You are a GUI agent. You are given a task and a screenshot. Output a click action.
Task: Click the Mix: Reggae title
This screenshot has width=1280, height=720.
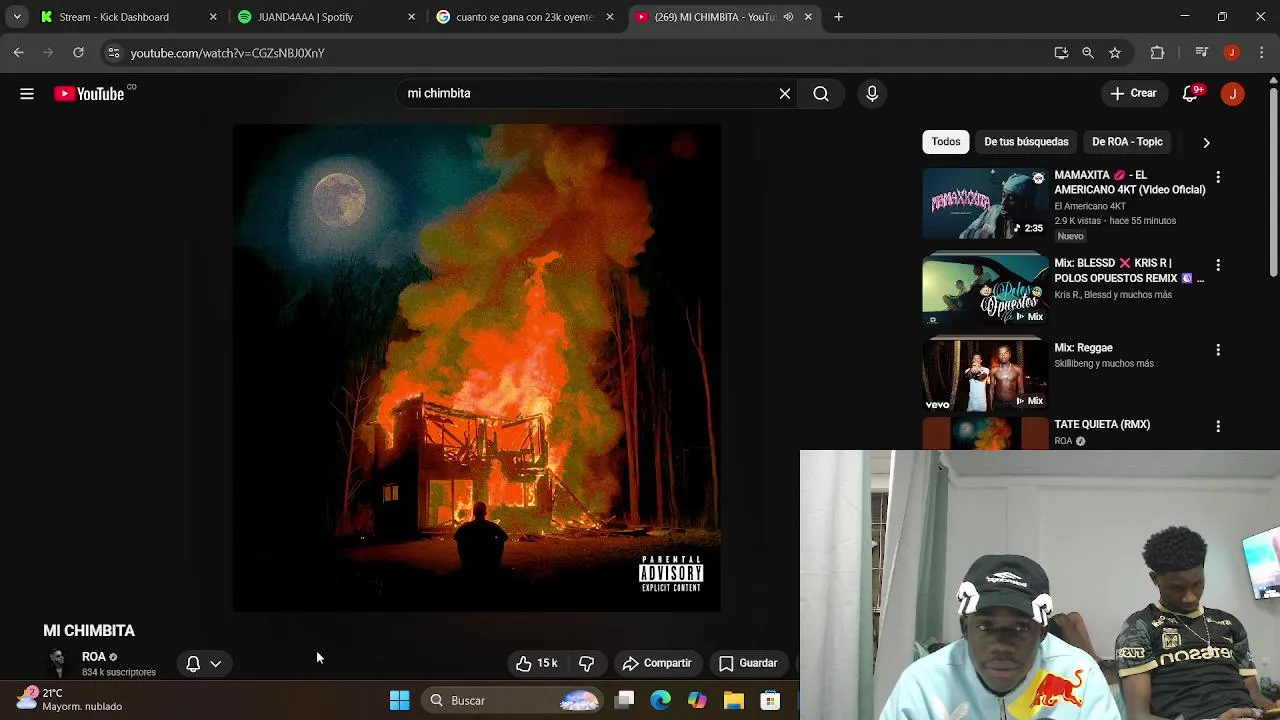click(1083, 348)
